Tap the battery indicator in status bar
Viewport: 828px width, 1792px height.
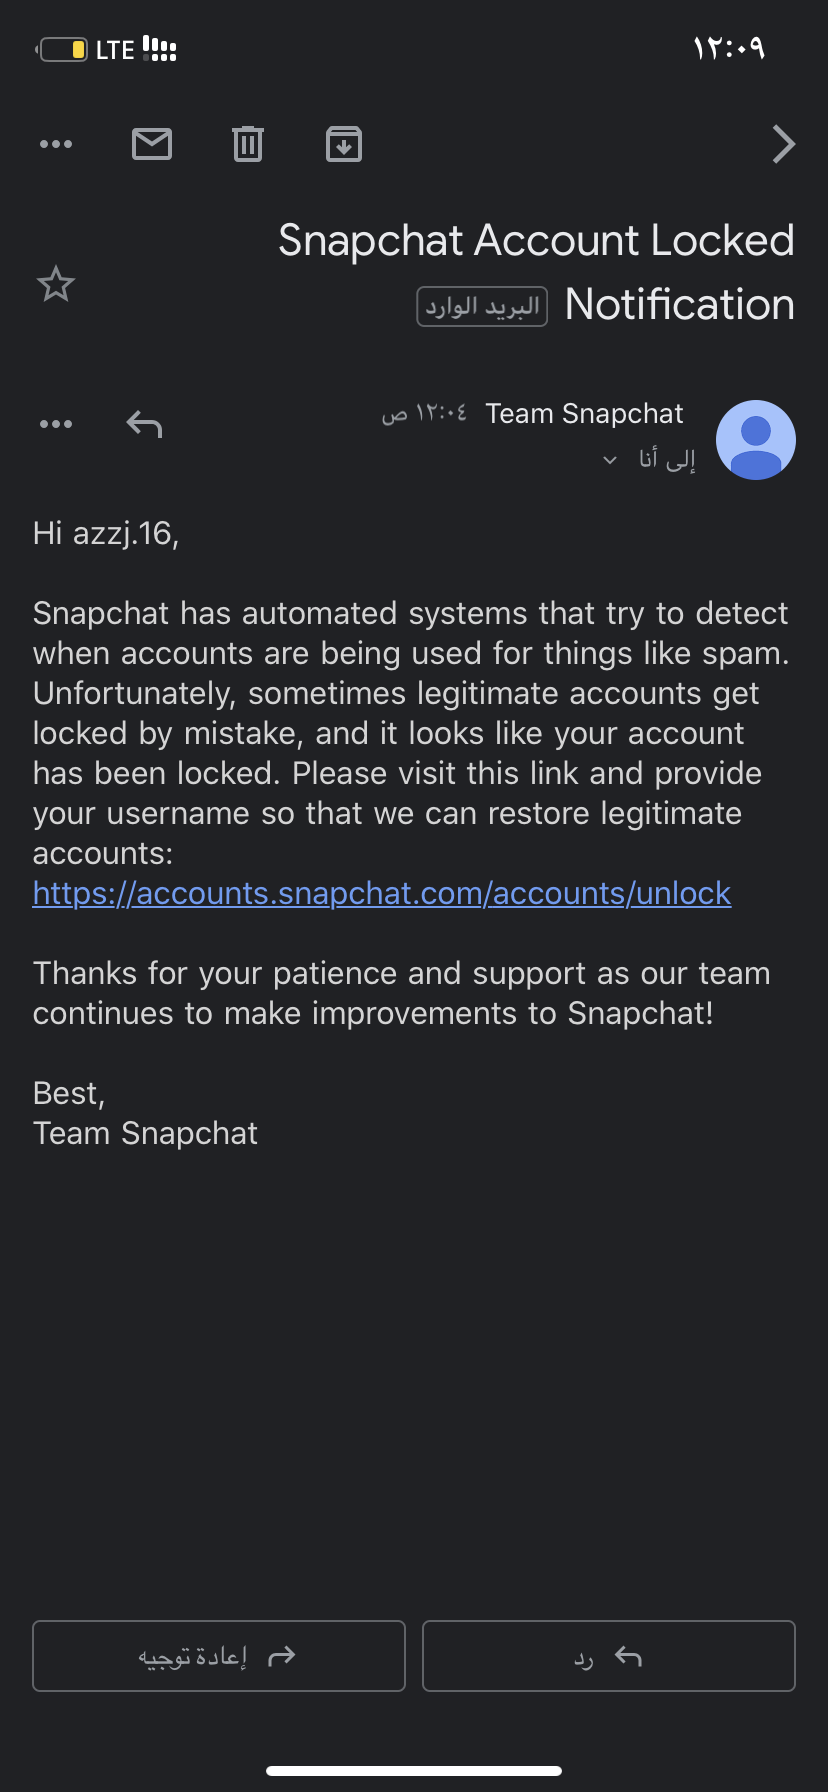[x=64, y=49]
